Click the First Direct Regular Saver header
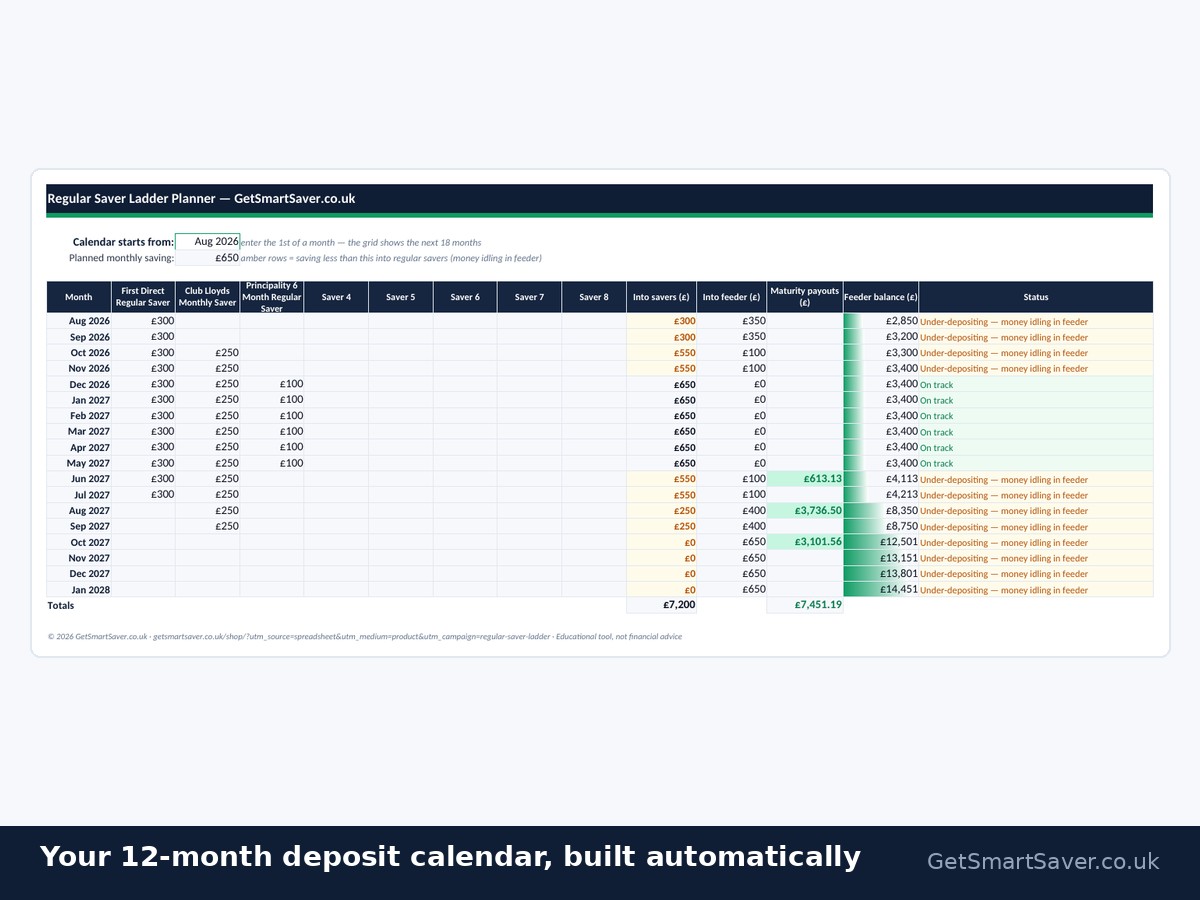 143,297
